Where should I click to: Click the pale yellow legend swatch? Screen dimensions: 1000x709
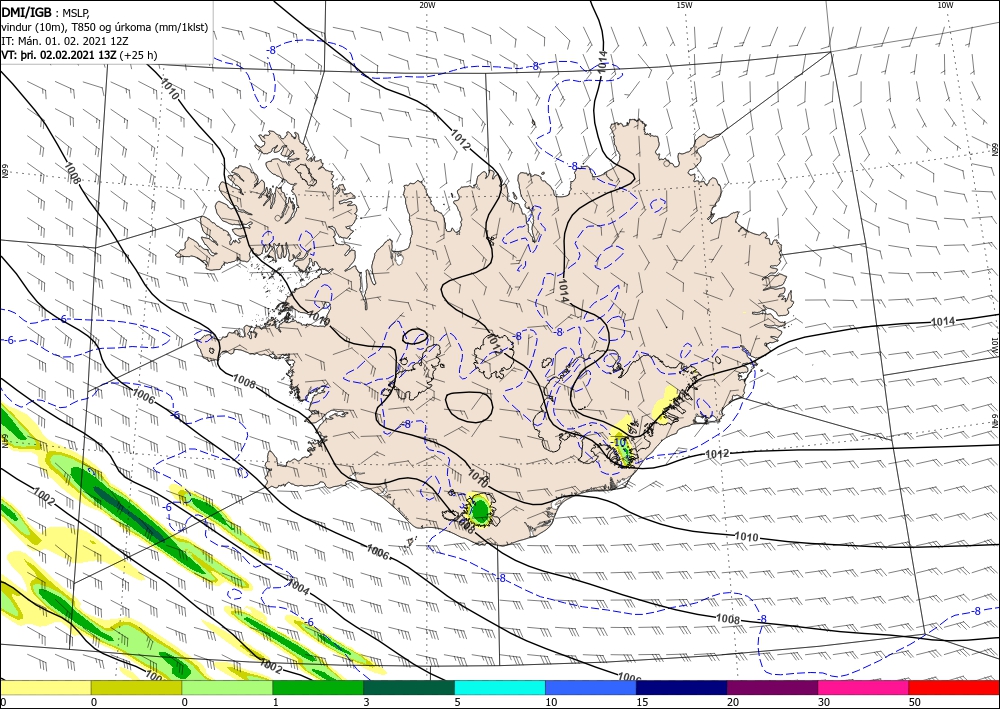(45, 688)
